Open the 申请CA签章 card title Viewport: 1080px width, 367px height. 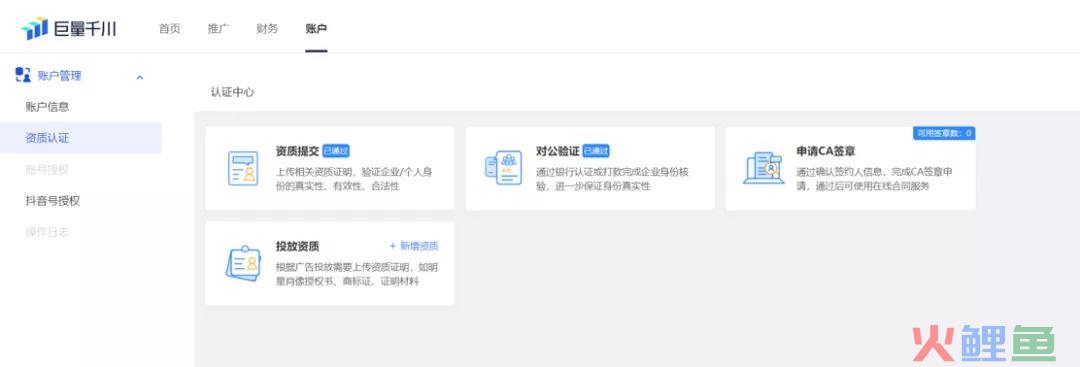(x=826, y=151)
